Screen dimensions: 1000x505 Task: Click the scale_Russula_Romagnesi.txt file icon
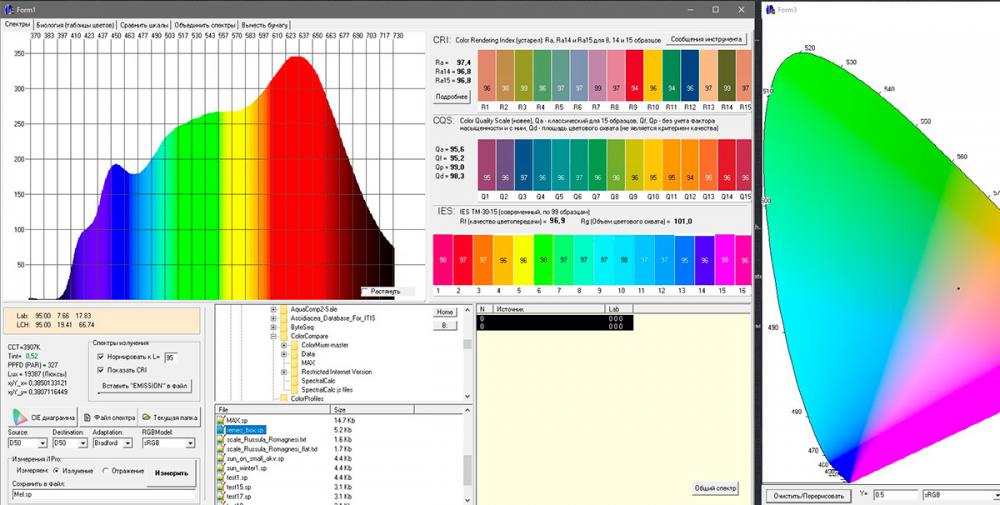[x=221, y=439]
